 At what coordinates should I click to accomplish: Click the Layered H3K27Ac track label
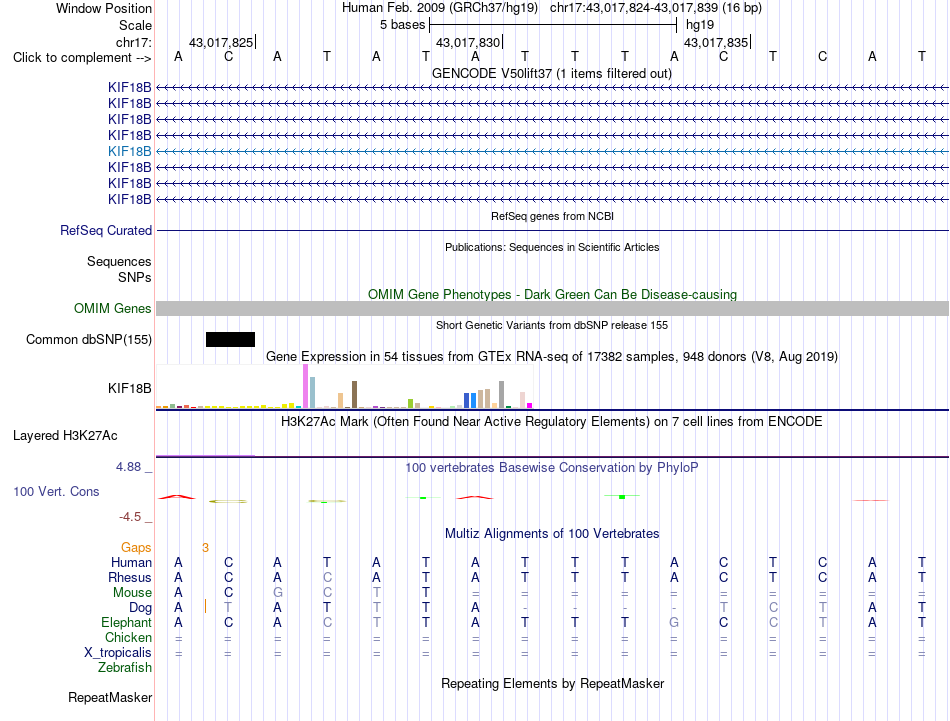click(65, 436)
